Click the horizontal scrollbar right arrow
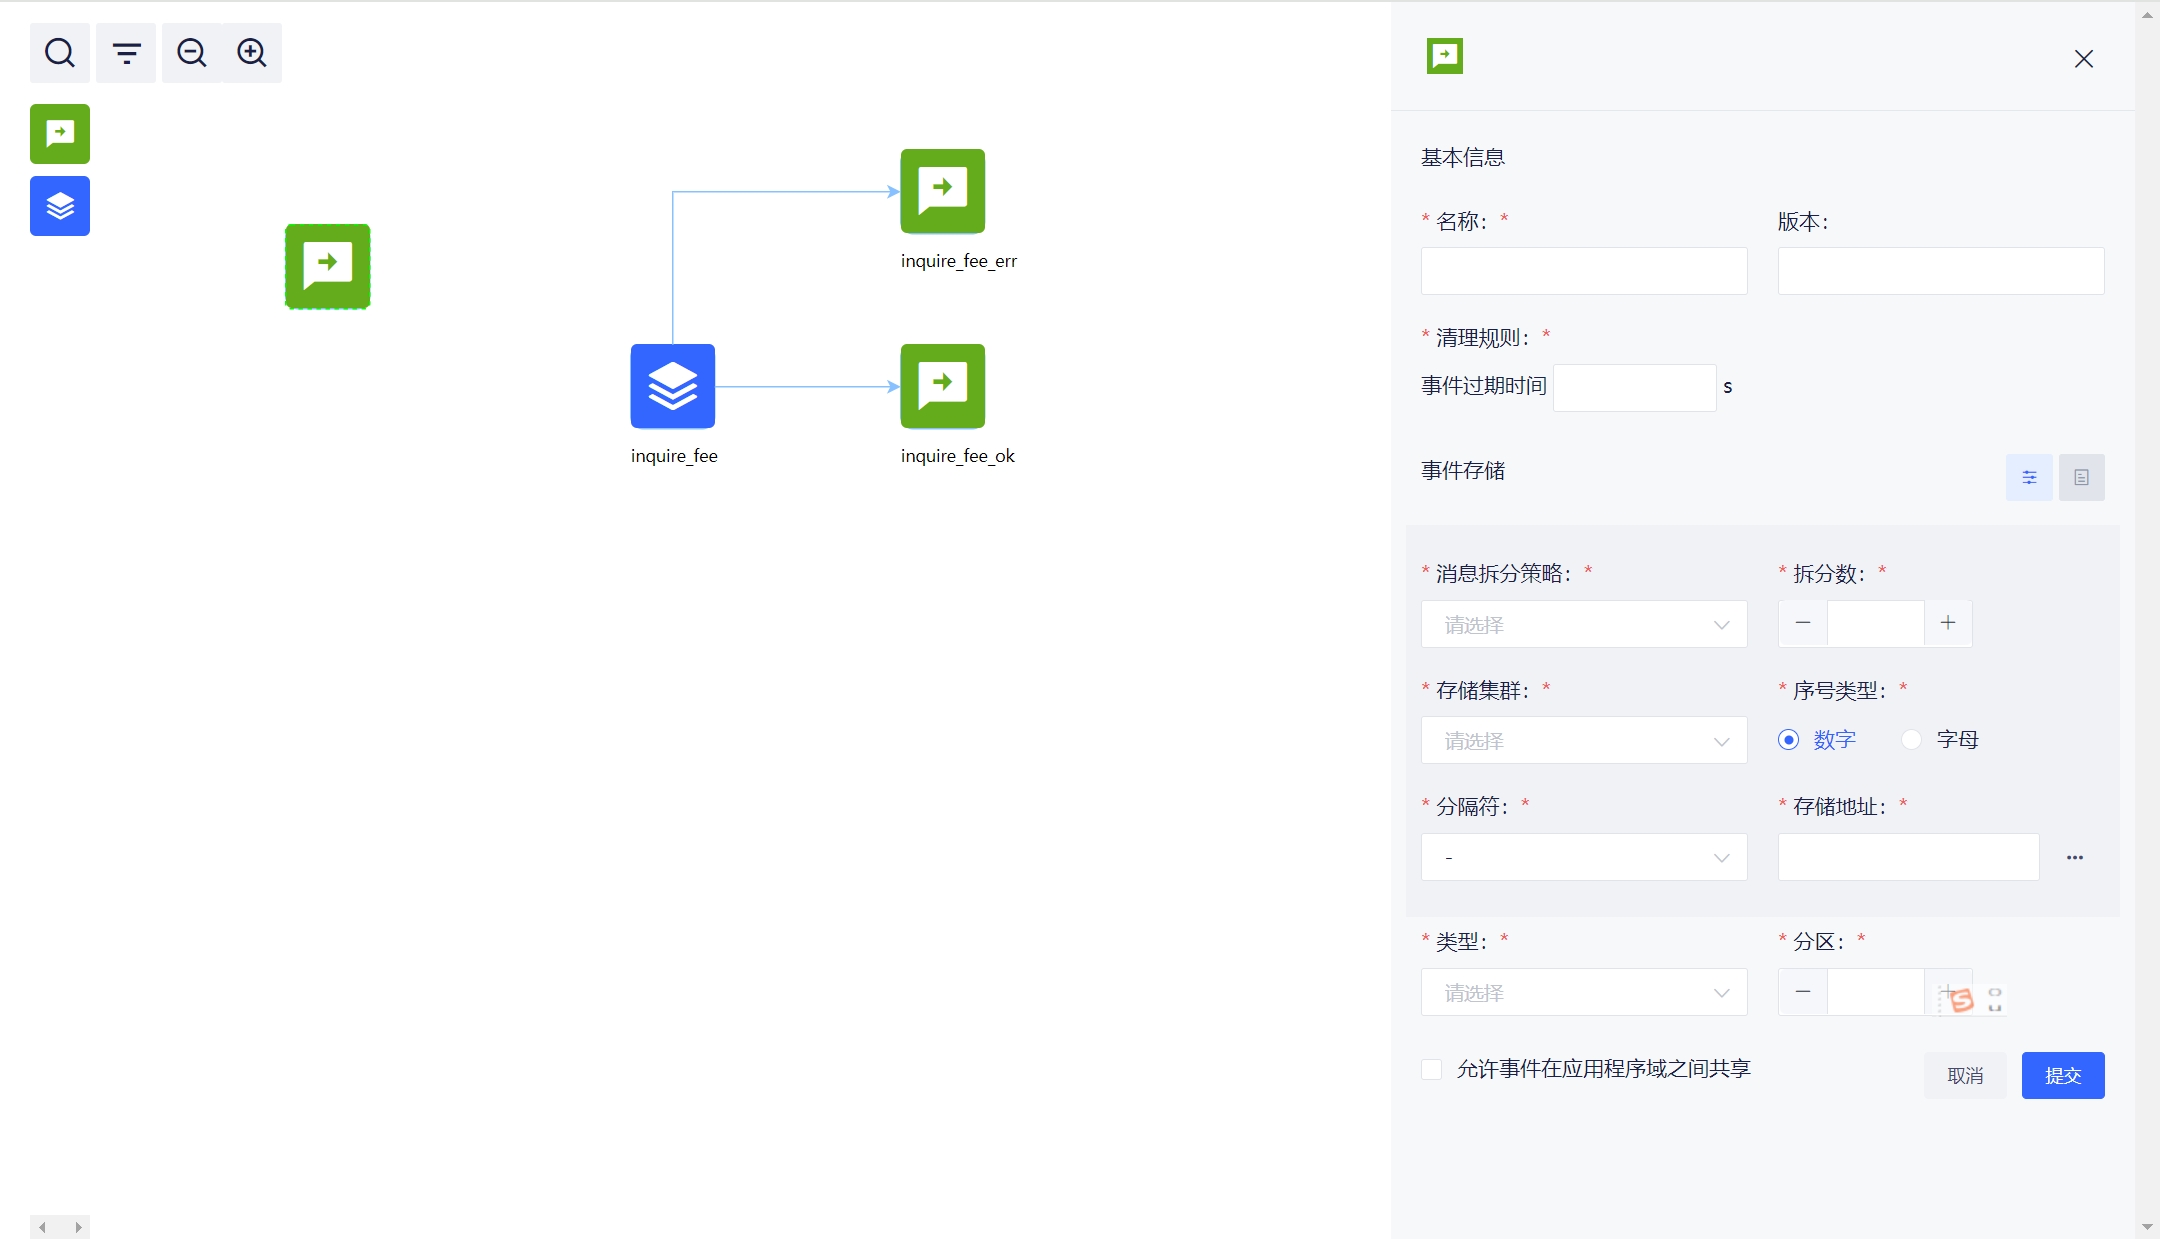The height and width of the screenshot is (1239, 2160). pyautogui.click(x=78, y=1227)
